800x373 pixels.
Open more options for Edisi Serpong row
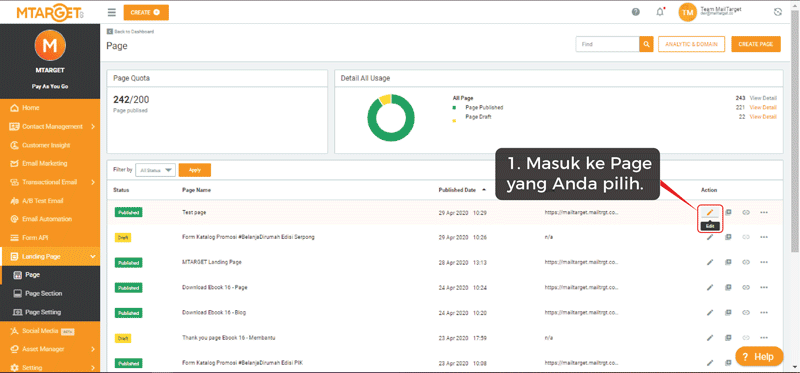[764, 237]
